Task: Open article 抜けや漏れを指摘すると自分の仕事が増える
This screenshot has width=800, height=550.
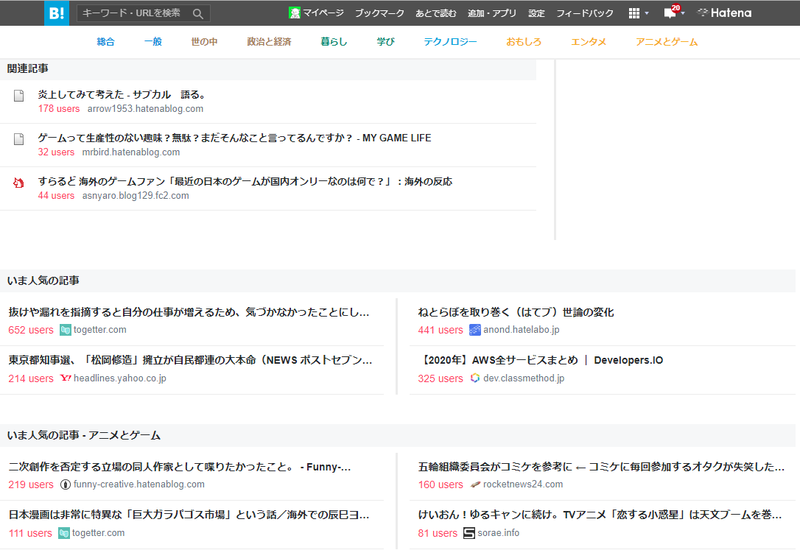Action: pyautogui.click(x=189, y=312)
